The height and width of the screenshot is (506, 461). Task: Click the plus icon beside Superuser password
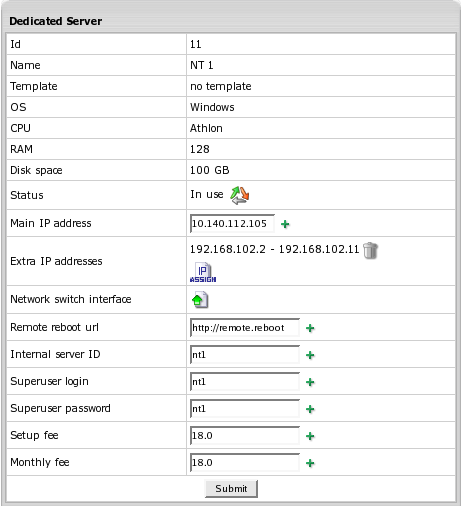click(x=310, y=409)
